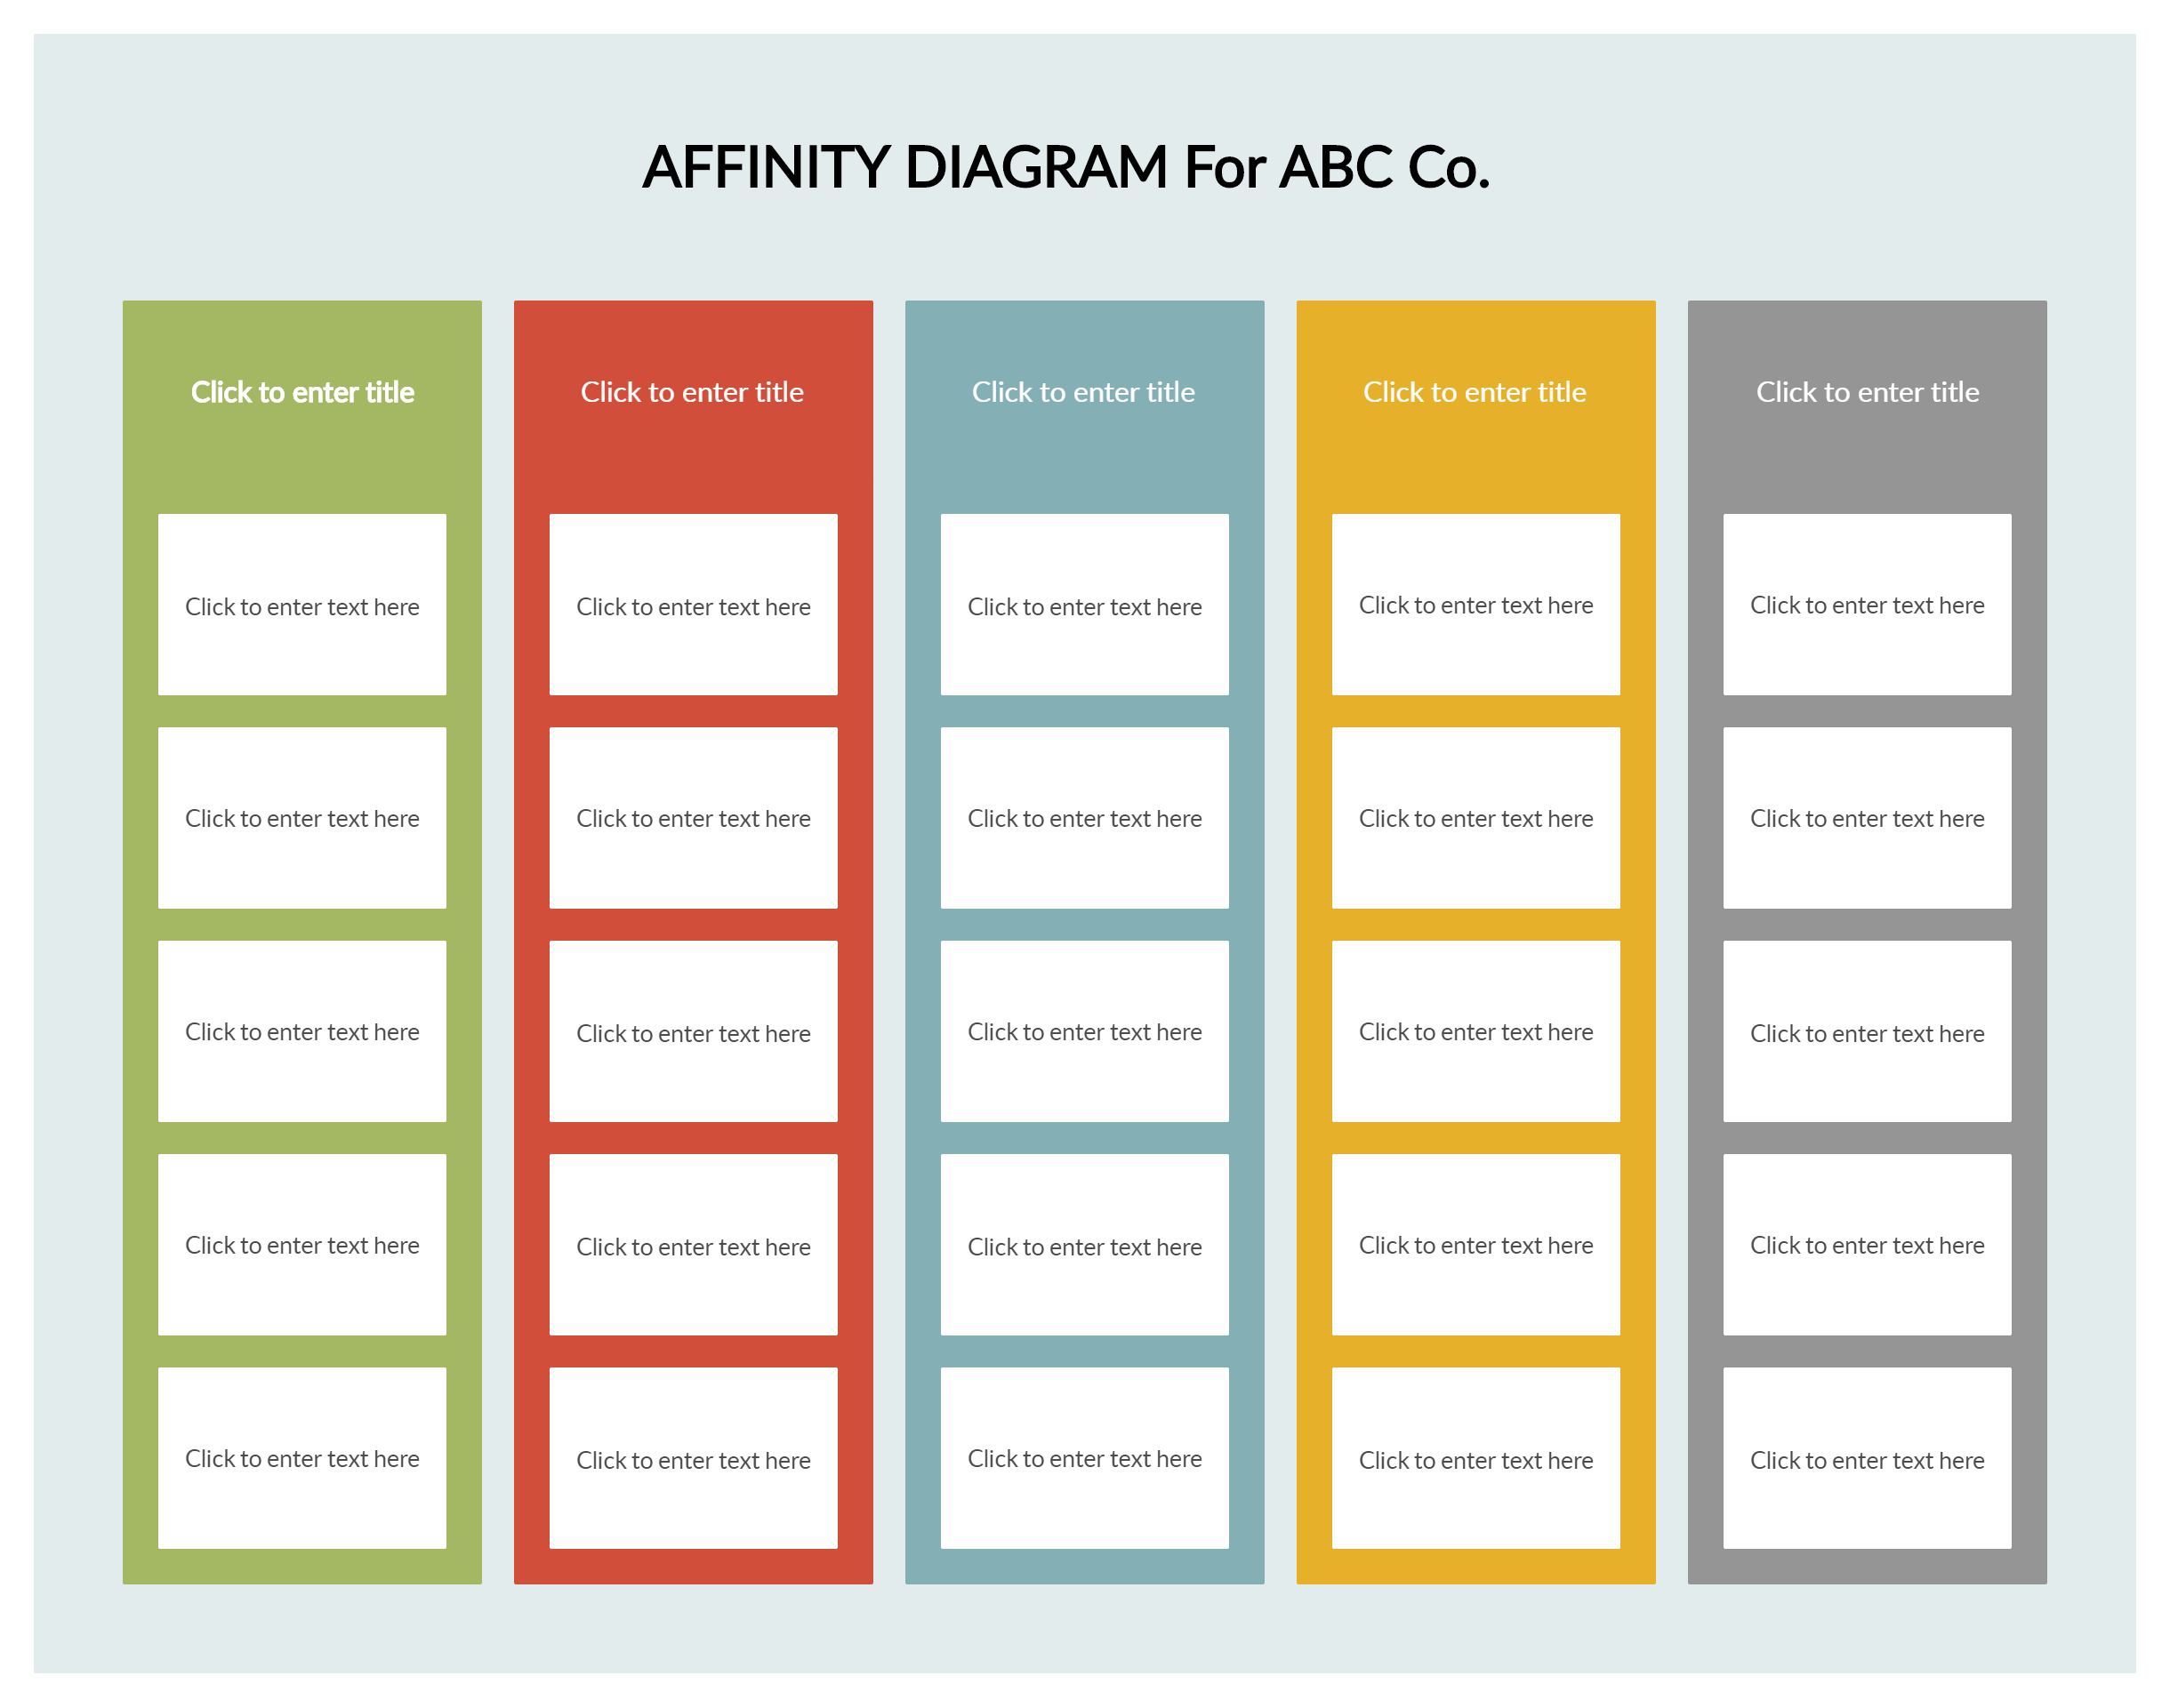Image resolution: width=2170 pixels, height=1708 pixels.
Task: Expand the teal column card options
Action: pyautogui.click(x=1085, y=391)
